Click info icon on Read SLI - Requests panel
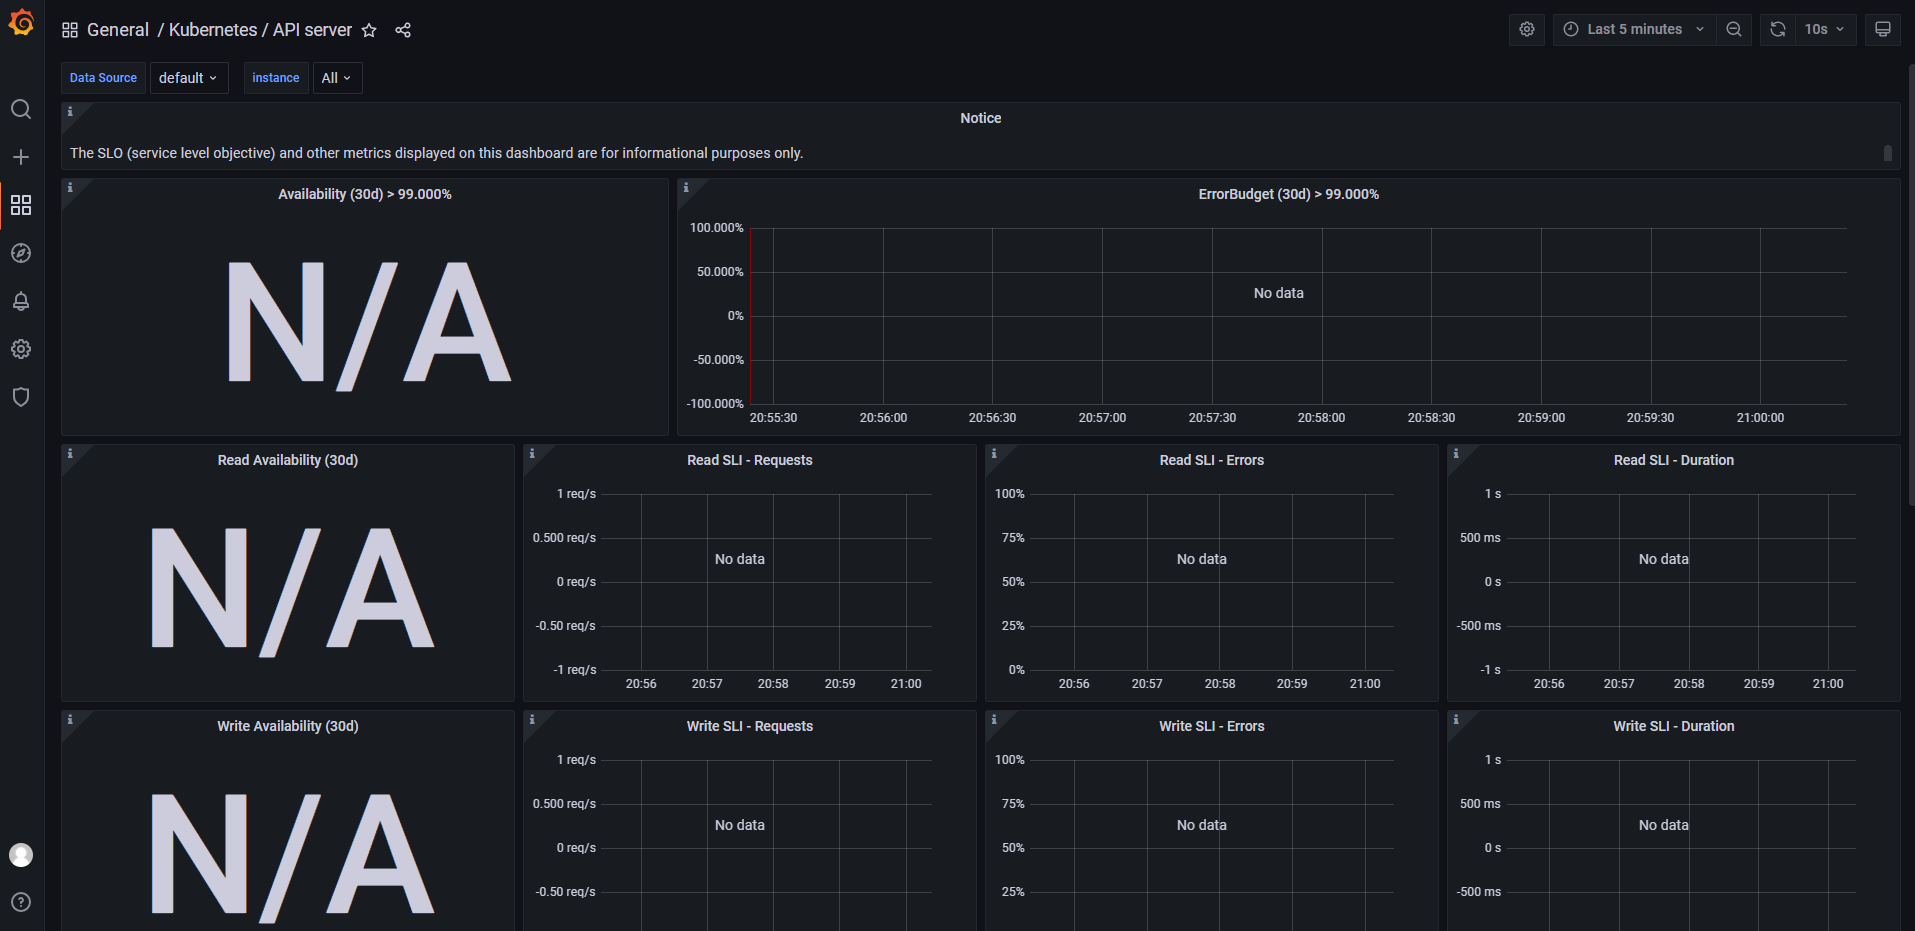This screenshot has height=931, width=1915. pos(532,454)
